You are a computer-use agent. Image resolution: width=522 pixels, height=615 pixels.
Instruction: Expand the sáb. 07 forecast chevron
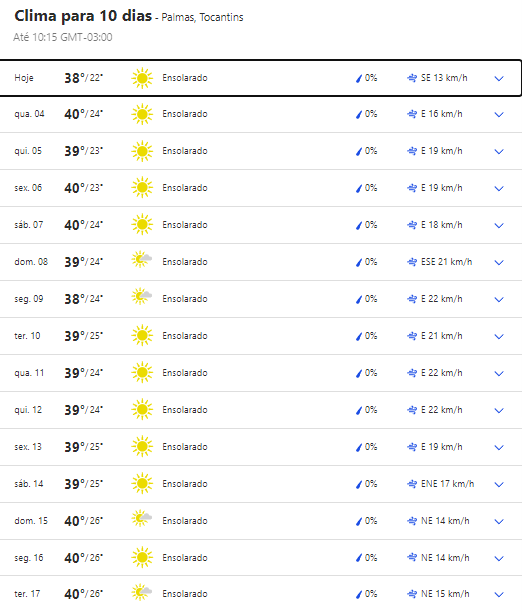pos(499,226)
